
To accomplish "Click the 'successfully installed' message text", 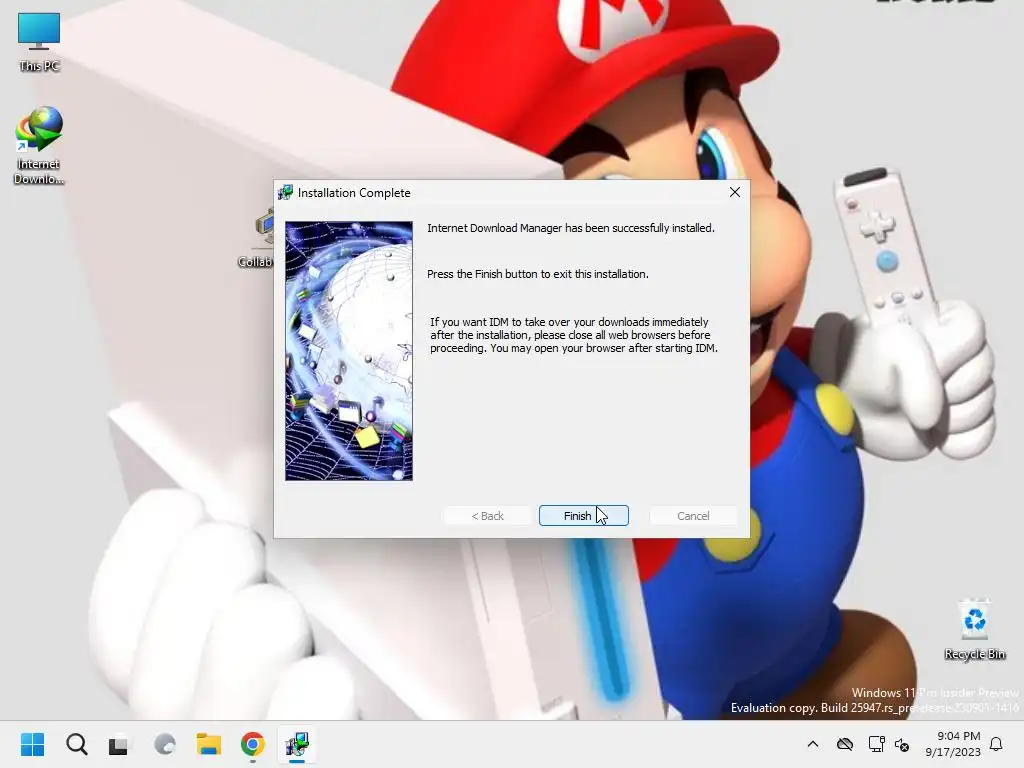I will 571,228.
